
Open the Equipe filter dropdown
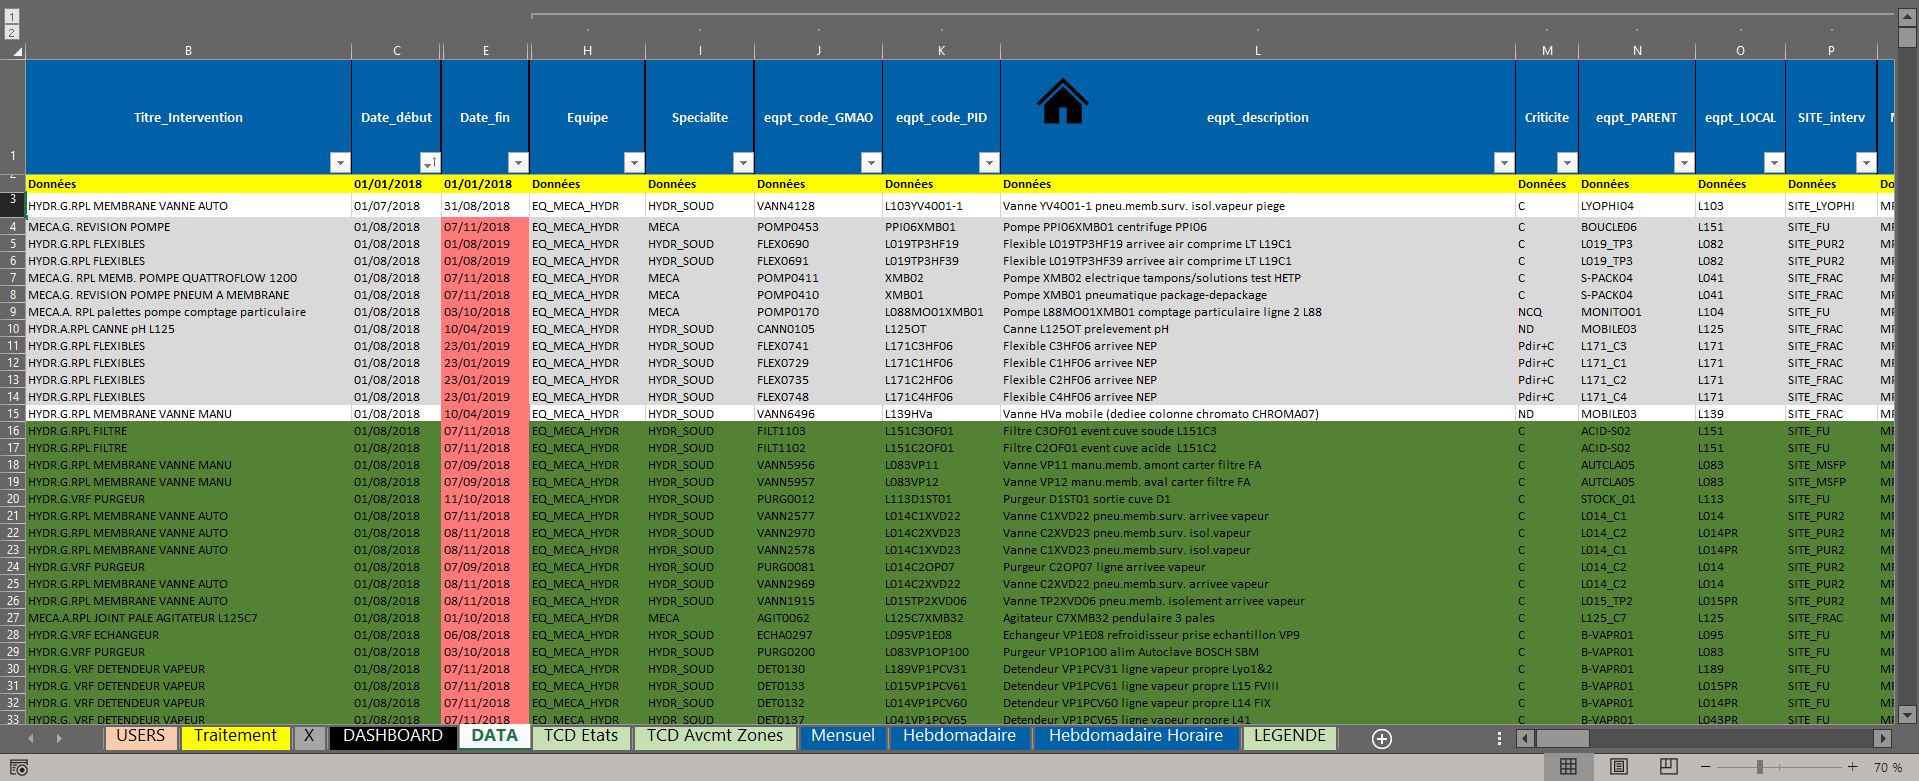pos(633,163)
